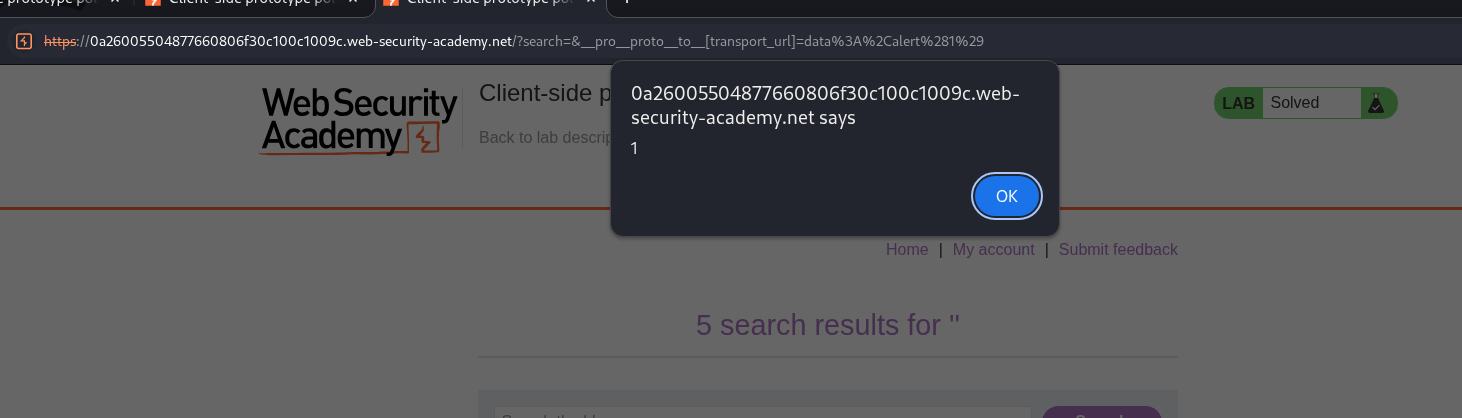Viewport: 1462px width, 418px height.
Task: Go to My account
Action: point(993,250)
